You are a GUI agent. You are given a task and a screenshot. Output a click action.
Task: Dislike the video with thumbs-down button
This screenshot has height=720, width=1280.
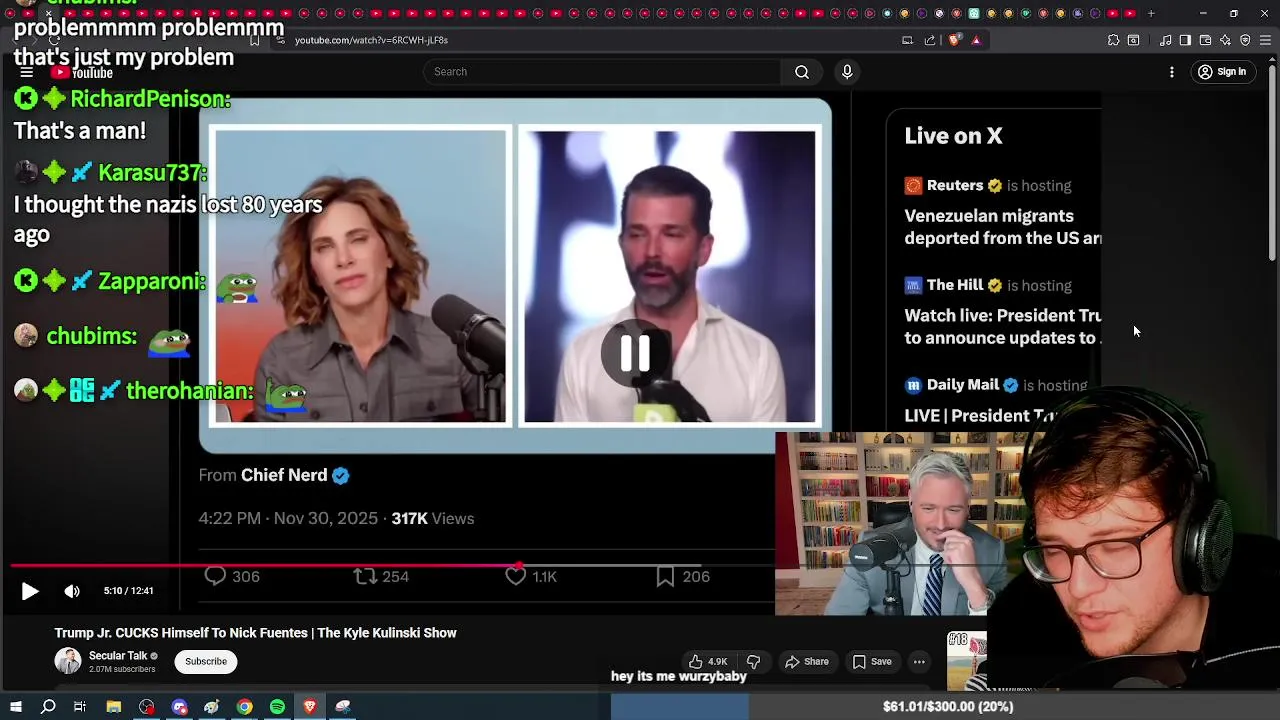tap(753, 661)
